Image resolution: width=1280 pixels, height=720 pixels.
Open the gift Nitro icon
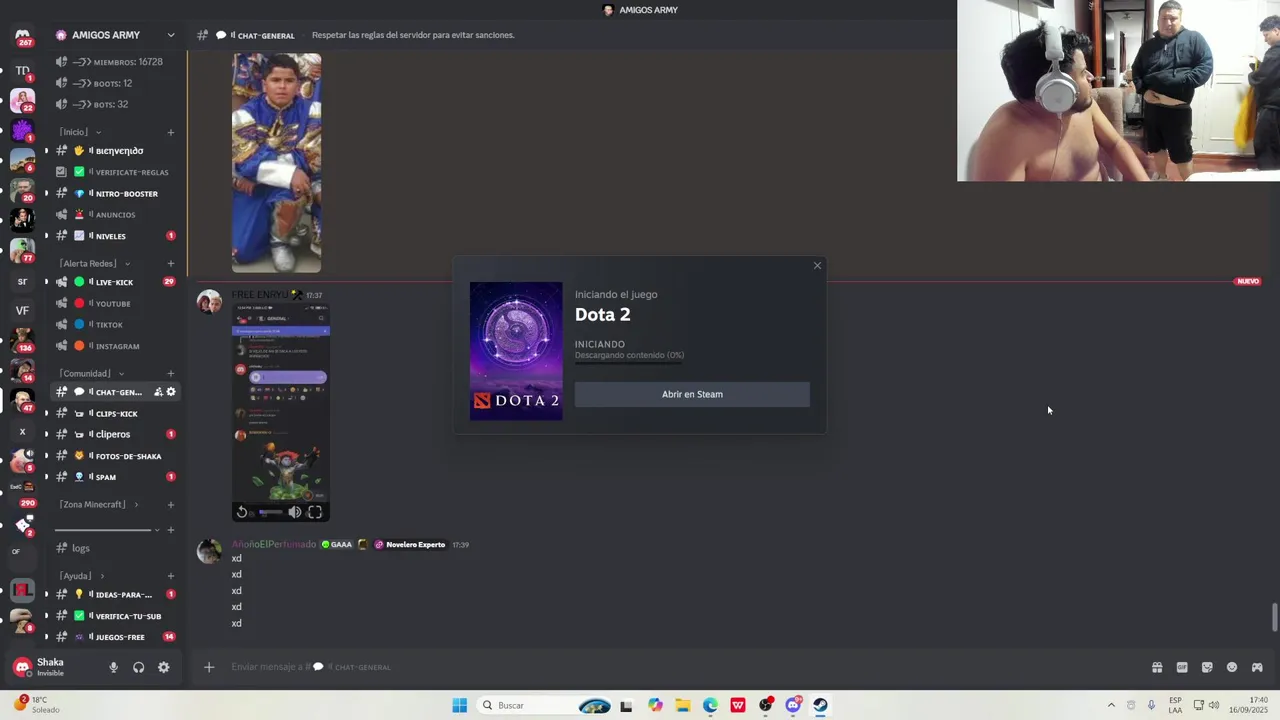1157,667
